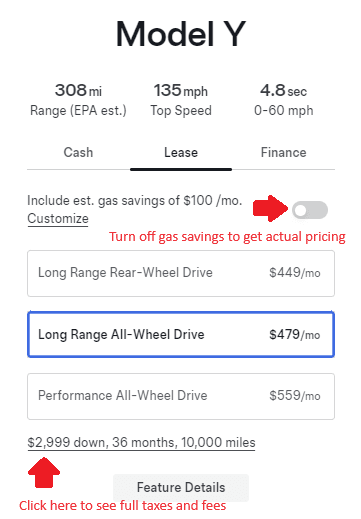Choose Performance All-Wheel Drive trim
361x519 pixels.
click(181, 396)
